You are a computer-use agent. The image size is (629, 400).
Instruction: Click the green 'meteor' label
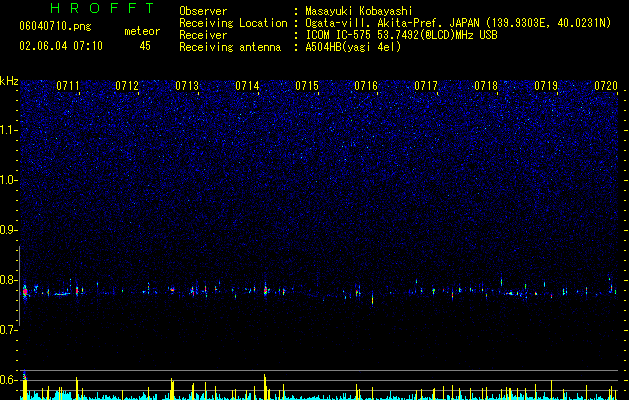tap(142, 31)
